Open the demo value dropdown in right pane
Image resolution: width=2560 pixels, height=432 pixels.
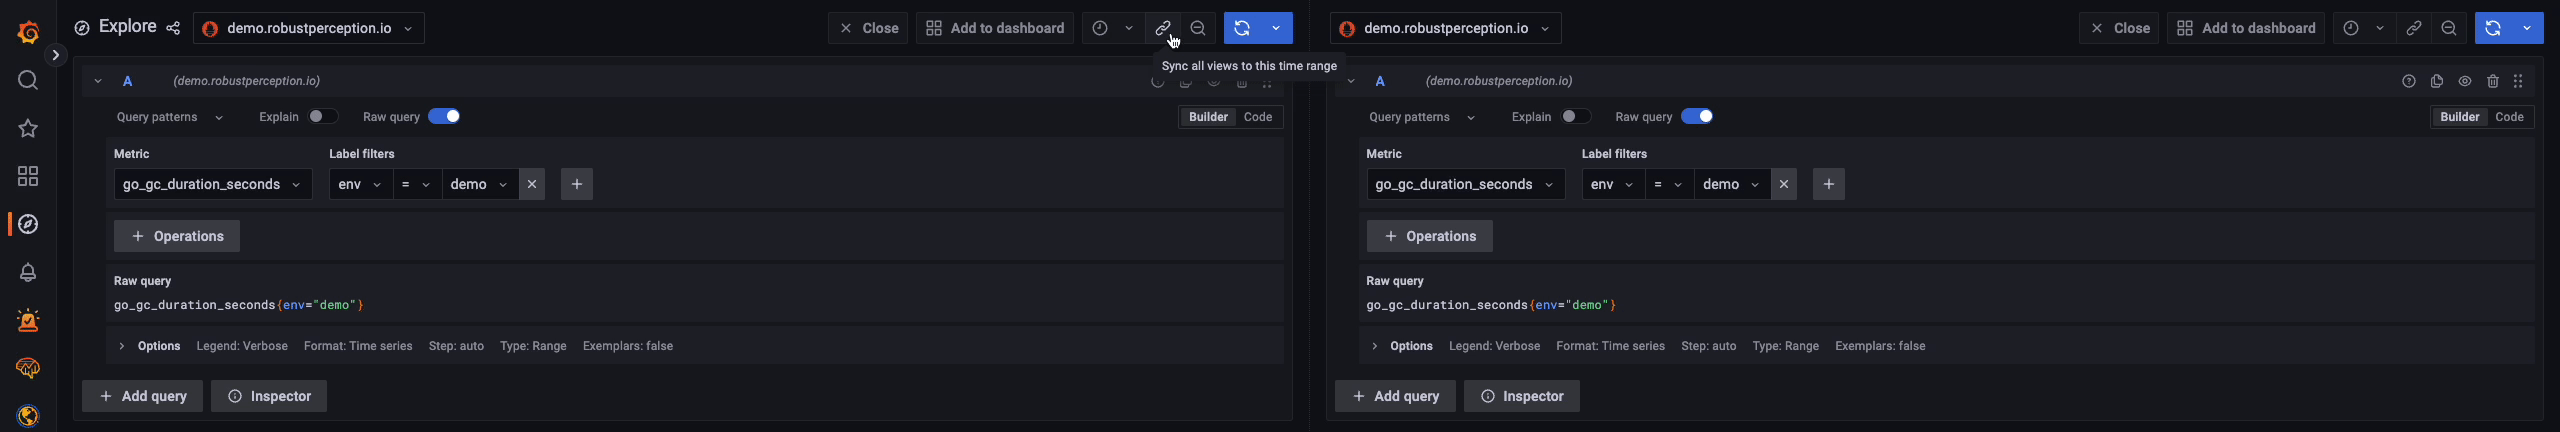coord(1732,184)
